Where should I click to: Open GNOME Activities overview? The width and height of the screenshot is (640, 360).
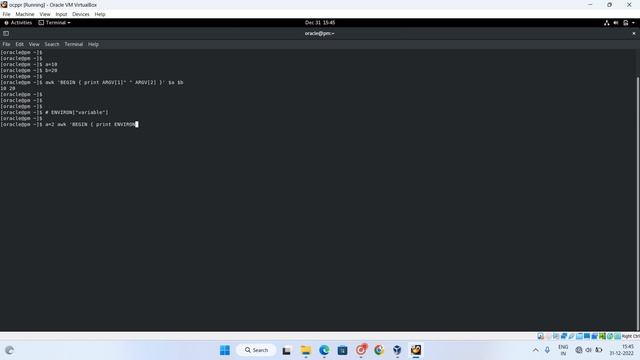coord(18,23)
